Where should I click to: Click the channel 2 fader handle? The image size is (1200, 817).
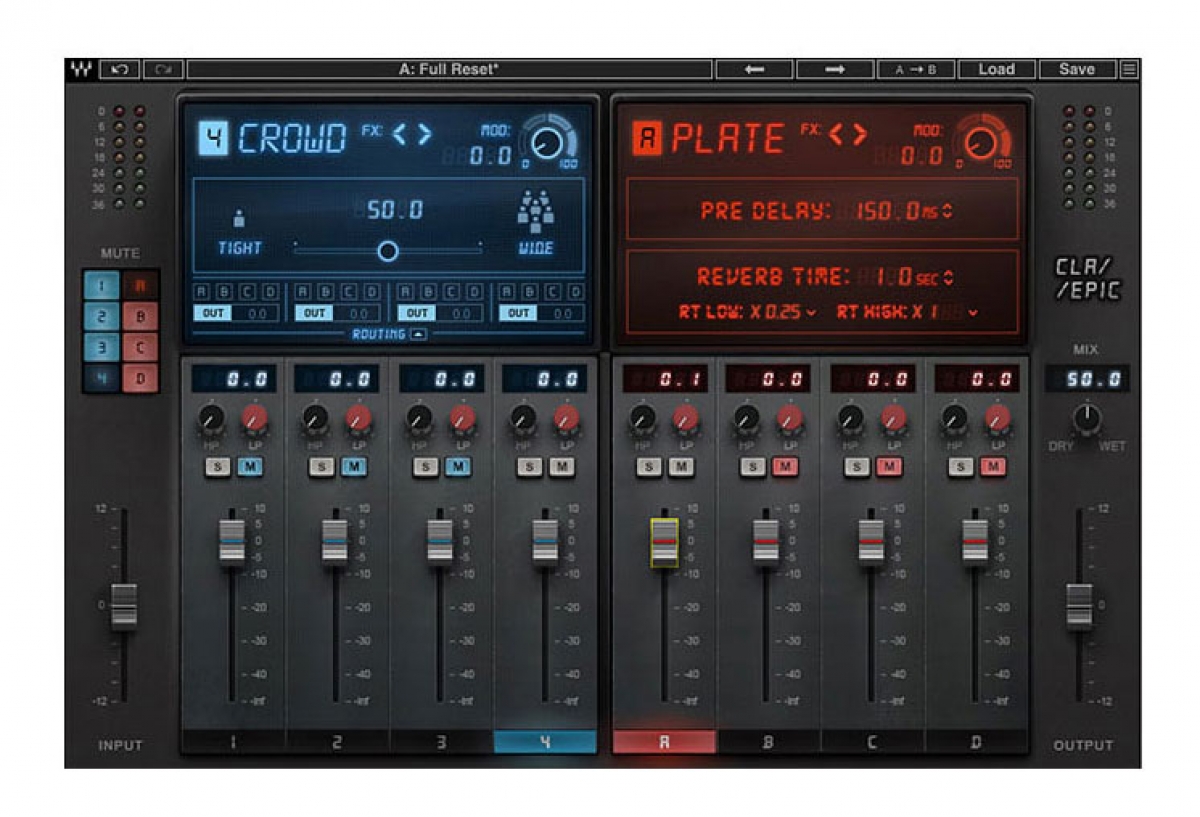pos(335,542)
